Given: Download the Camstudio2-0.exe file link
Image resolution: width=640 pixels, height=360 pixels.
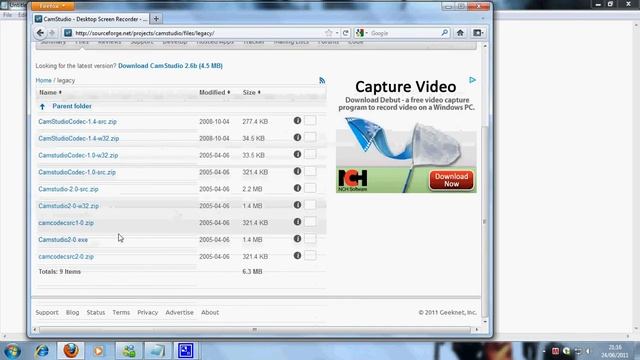Looking at the screenshot, I should (63, 240).
